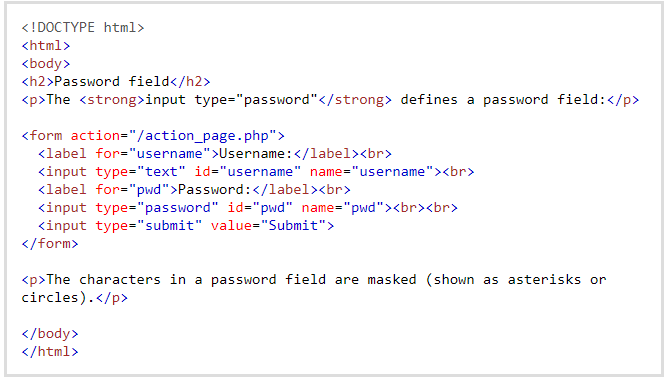Click the 'Username:' label text
Viewport: 667px width, 381px height.
click(x=256, y=154)
